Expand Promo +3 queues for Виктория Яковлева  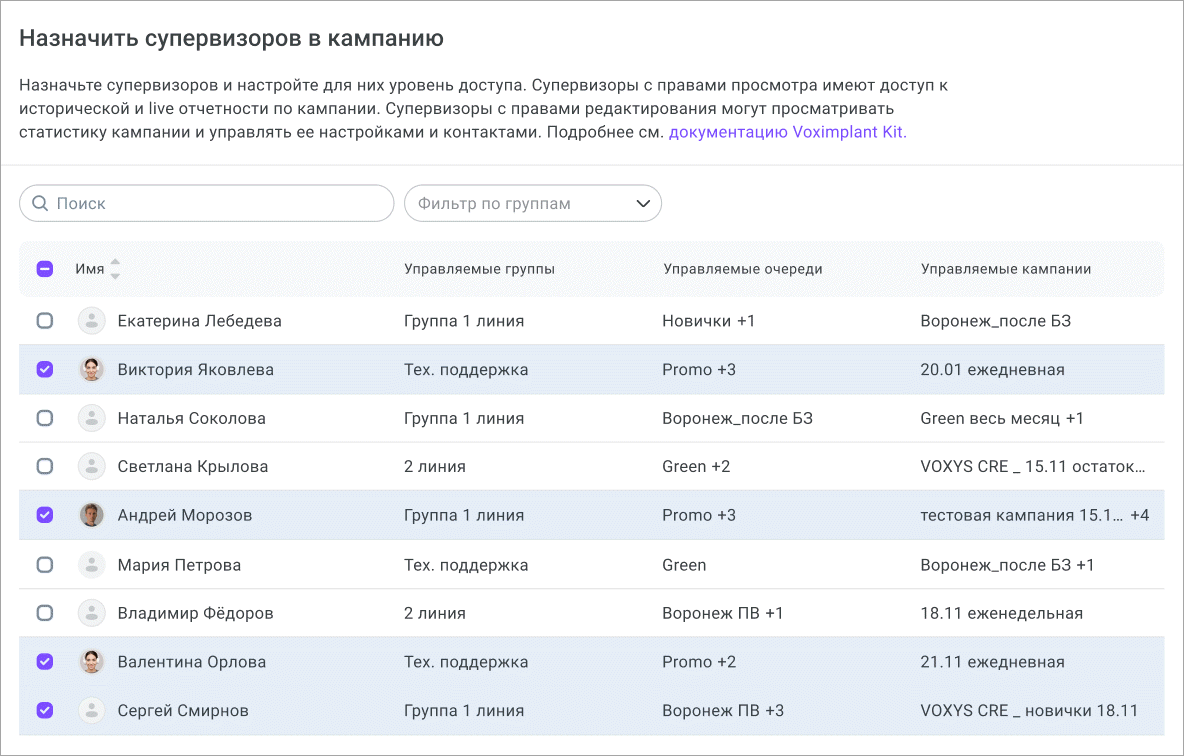(x=699, y=370)
